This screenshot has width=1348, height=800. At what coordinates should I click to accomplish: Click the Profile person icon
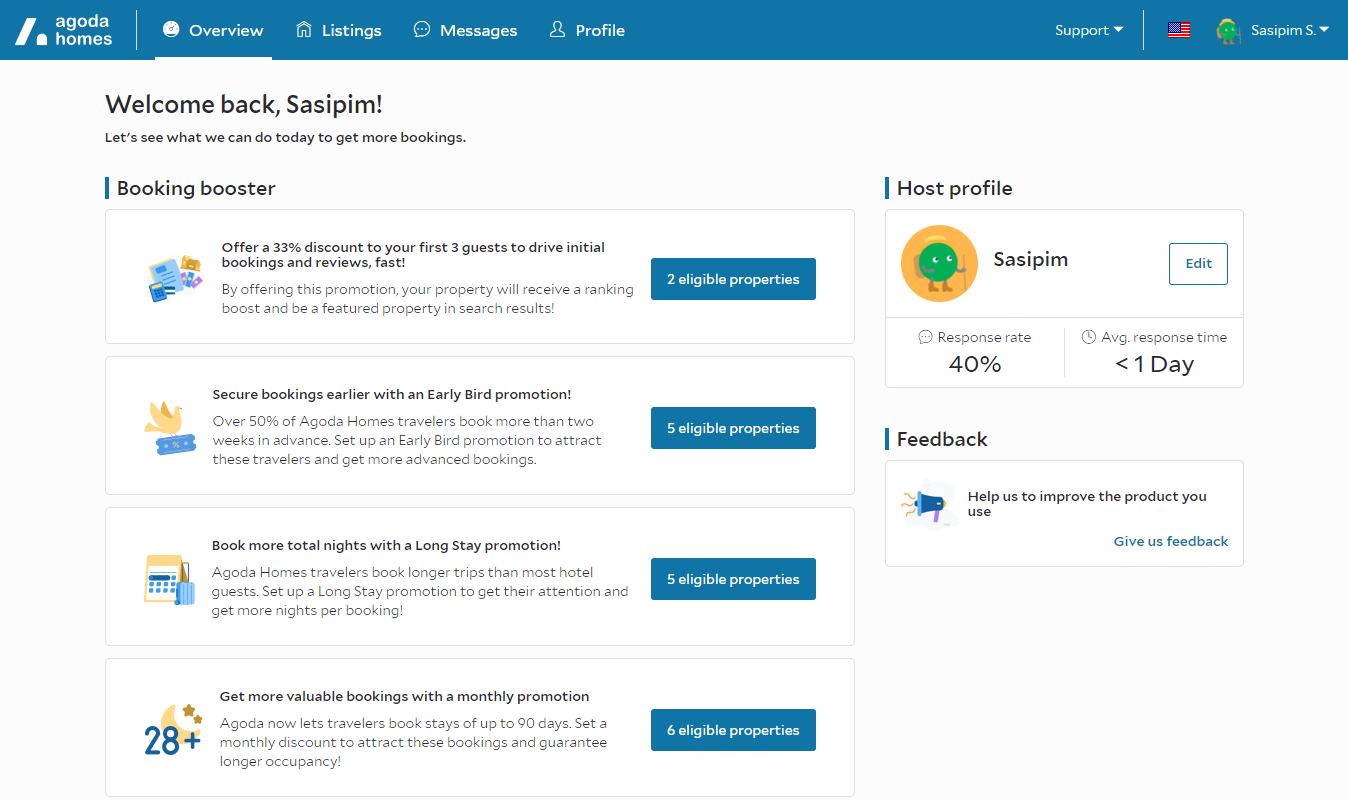coord(557,30)
